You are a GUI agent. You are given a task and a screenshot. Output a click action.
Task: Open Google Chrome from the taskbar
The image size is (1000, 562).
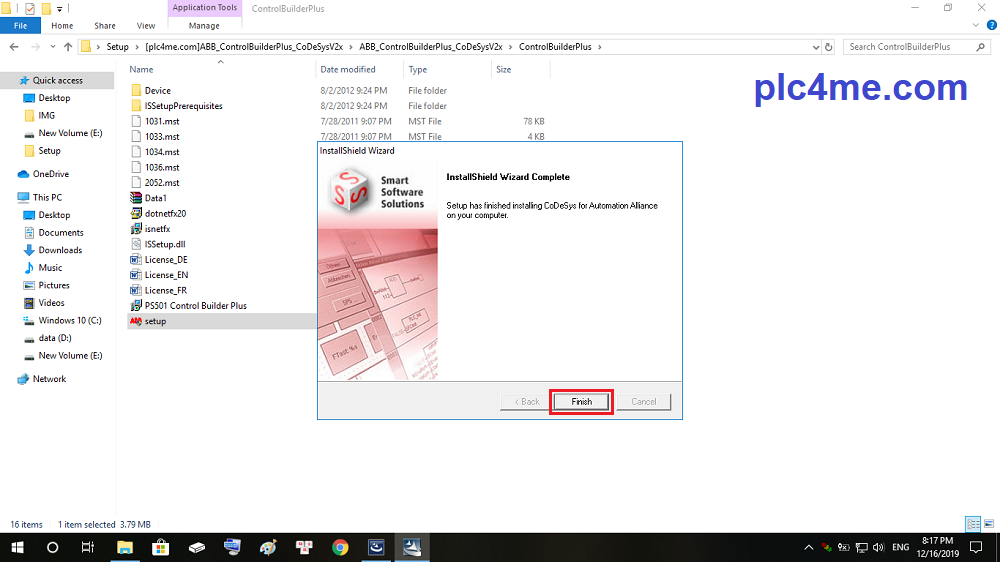(x=340, y=547)
